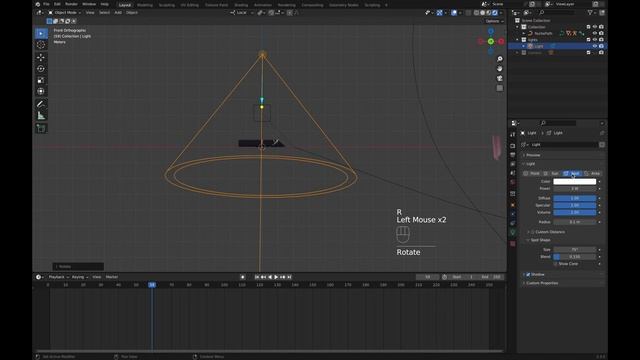The image size is (640, 360).
Task: Select the Annotate tool
Action: [41, 104]
